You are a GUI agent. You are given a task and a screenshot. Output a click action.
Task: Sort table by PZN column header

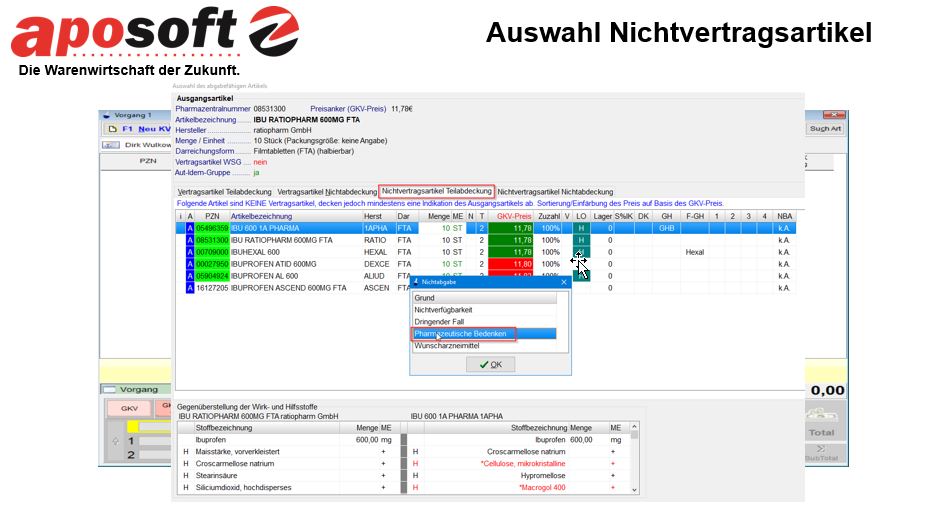click(x=212, y=216)
